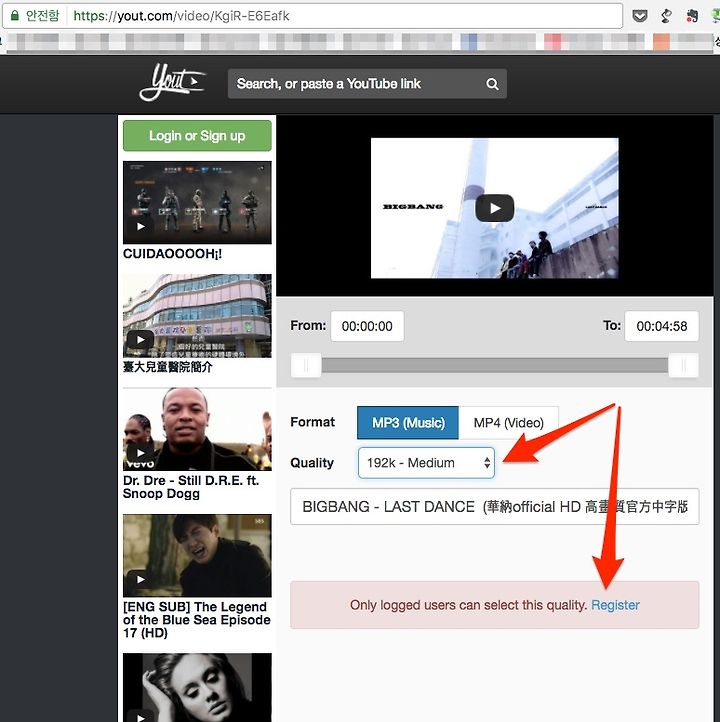Click the left start handle of the trim slider

point(306,366)
